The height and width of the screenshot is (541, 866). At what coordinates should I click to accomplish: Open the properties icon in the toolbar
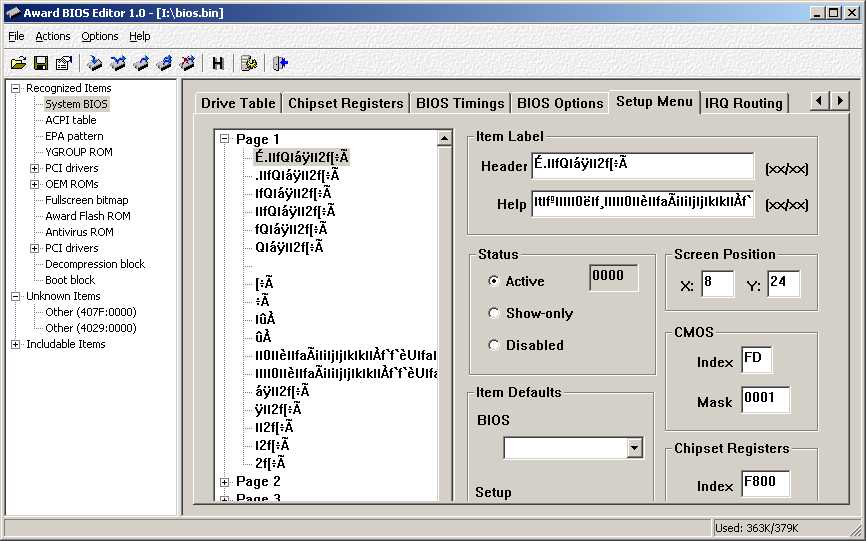[x=64, y=63]
